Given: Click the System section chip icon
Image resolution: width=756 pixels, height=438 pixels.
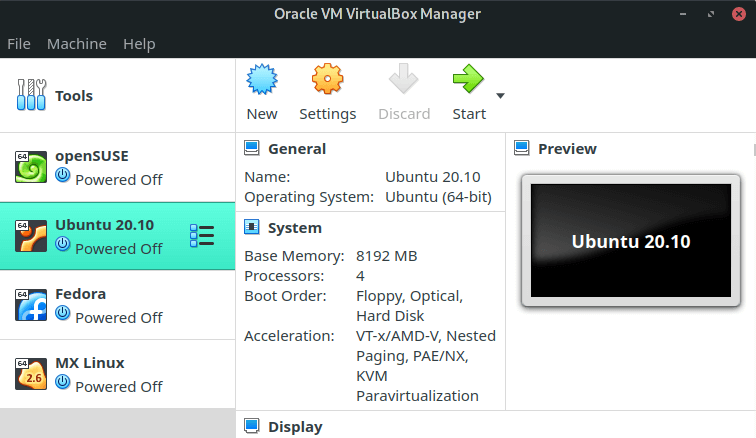Looking at the screenshot, I should pyautogui.click(x=252, y=227).
